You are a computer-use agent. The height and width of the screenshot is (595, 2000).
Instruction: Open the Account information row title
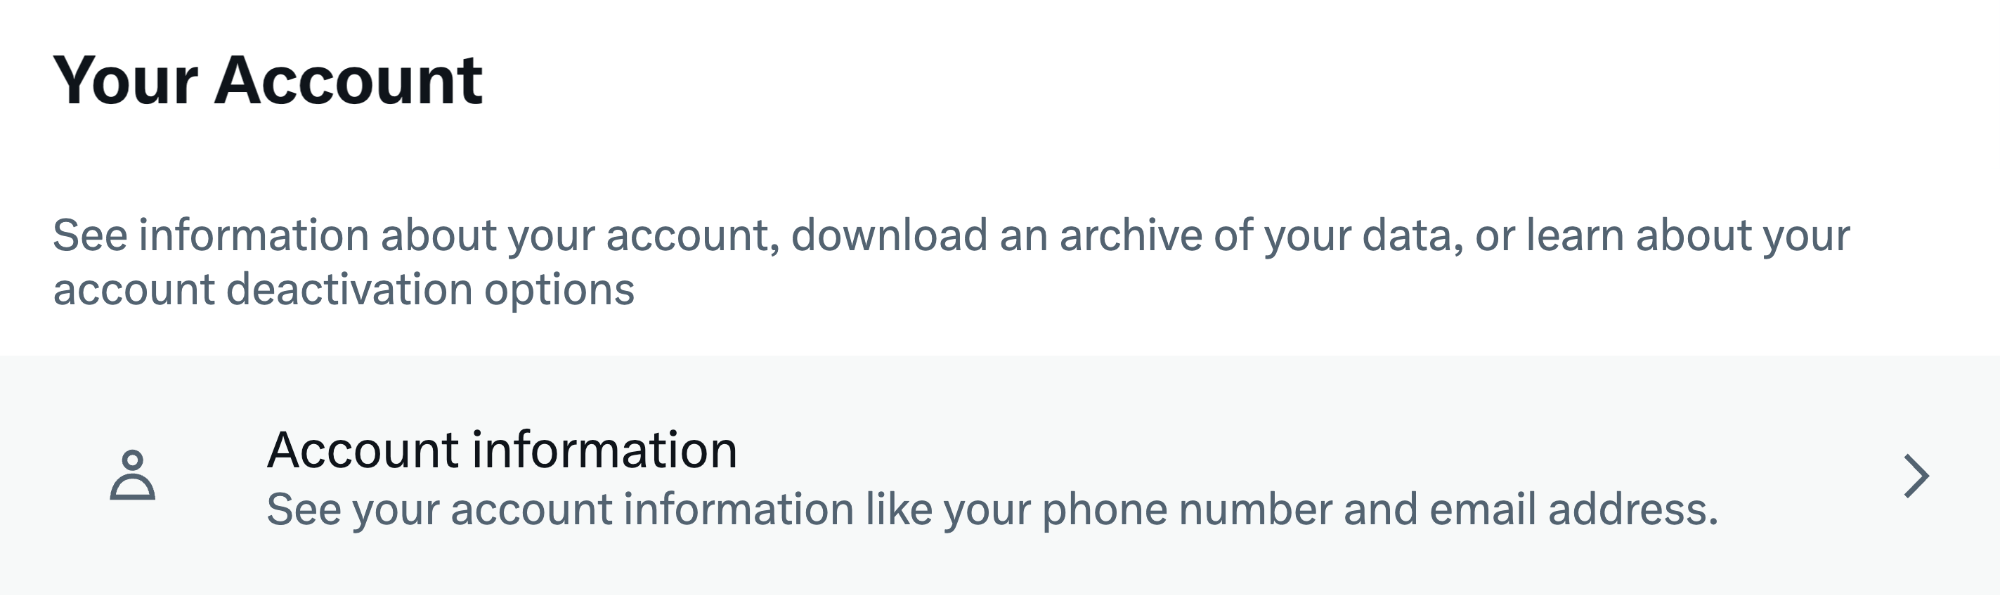pyautogui.click(x=502, y=450)
